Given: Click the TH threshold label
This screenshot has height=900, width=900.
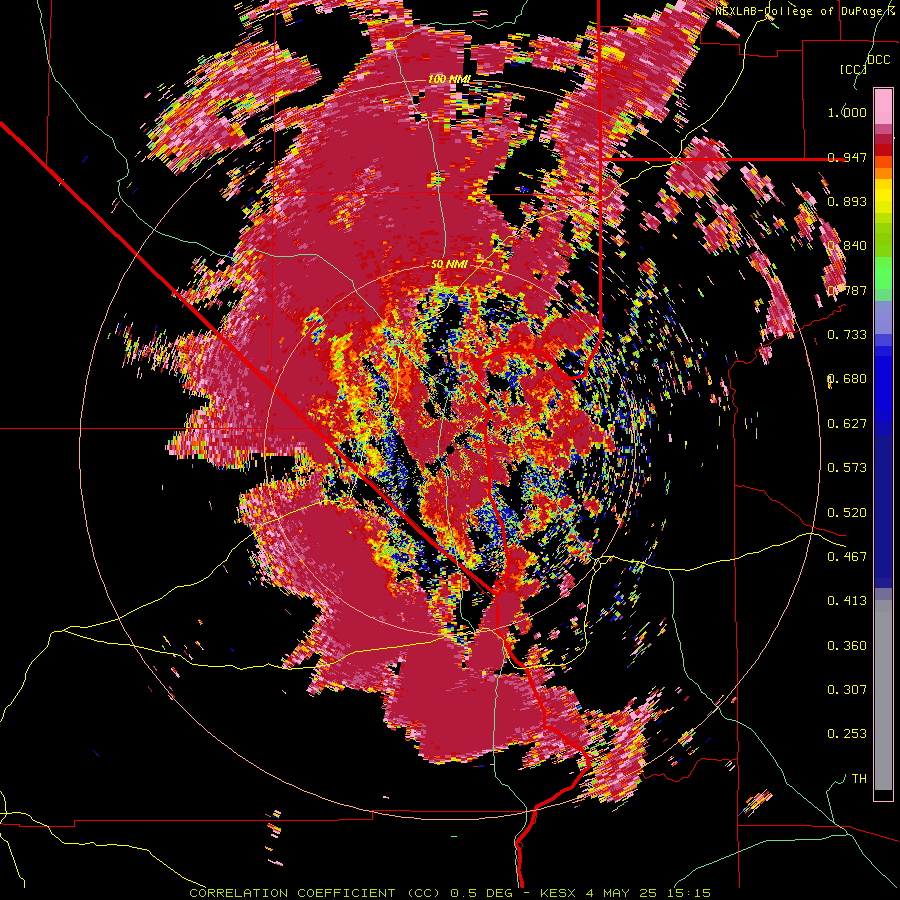Looking at the screenshot, I should tap(859, 779).
